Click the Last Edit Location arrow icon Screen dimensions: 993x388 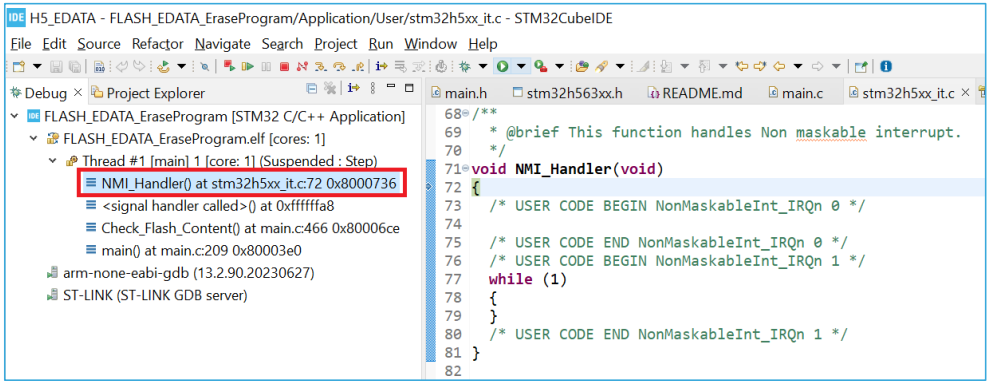pyautogui.click(x=742, y=66)
